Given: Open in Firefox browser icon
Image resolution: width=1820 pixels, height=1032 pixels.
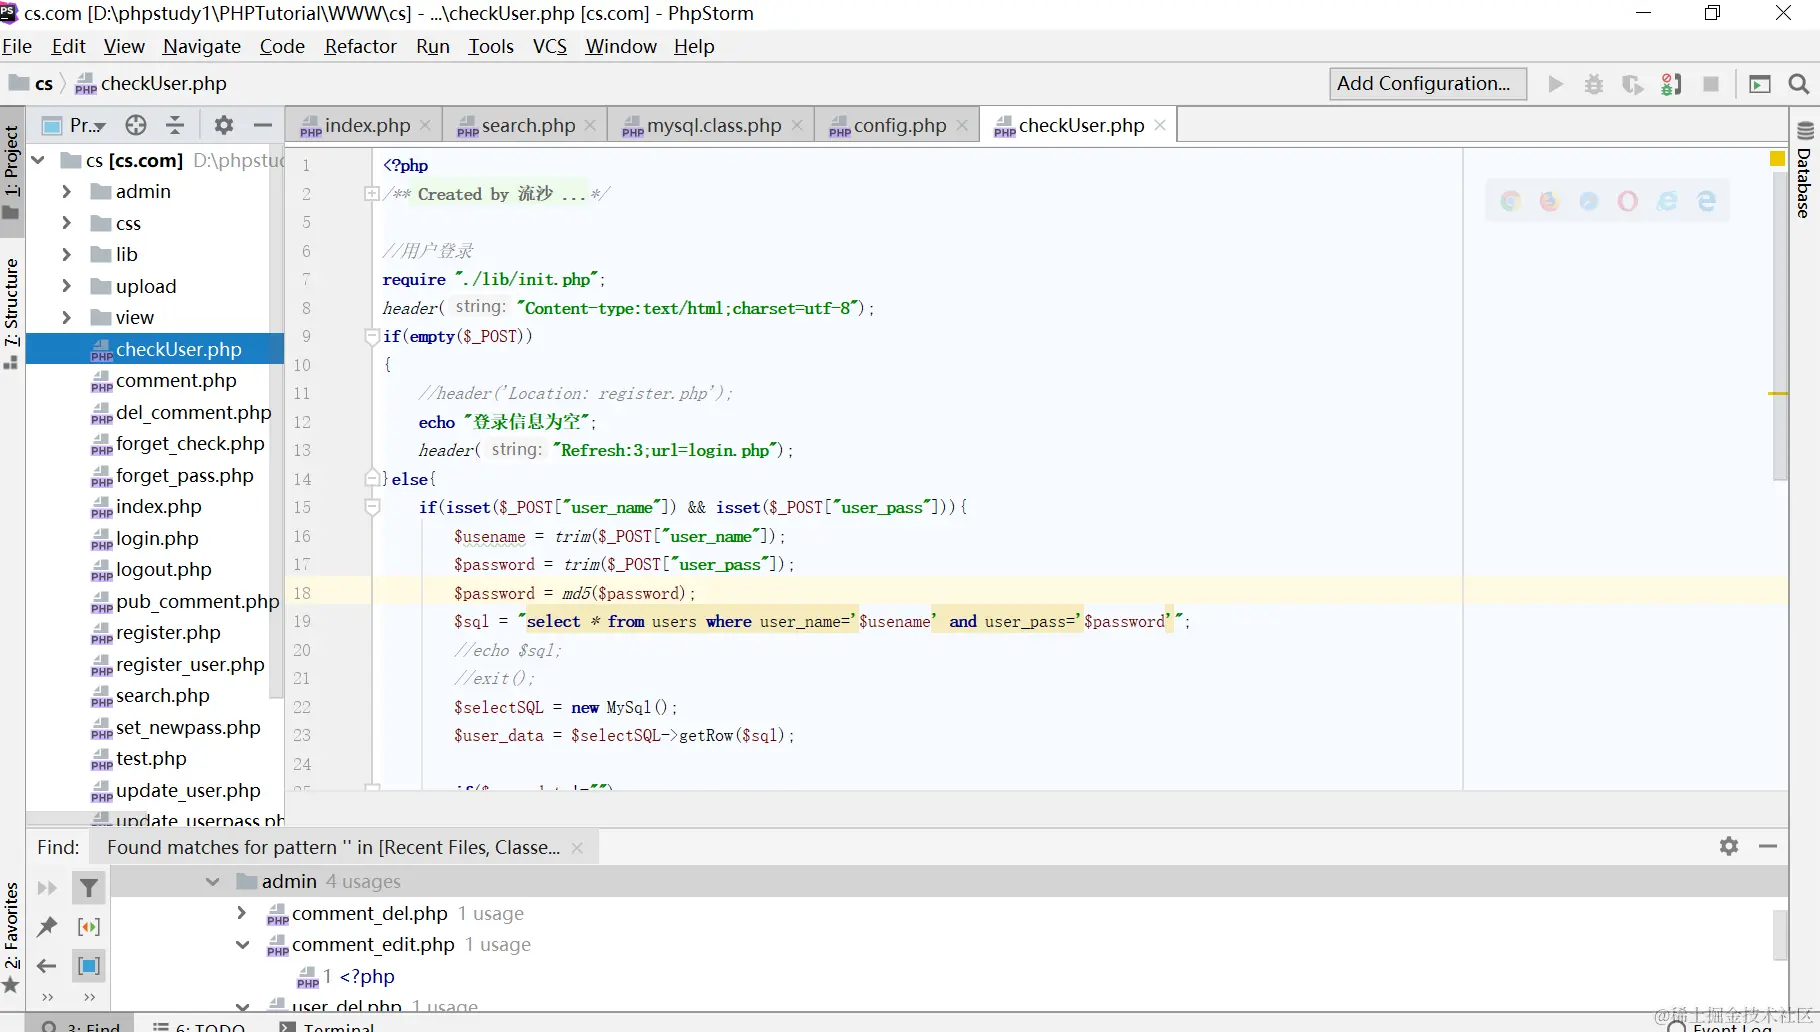Looking at the screenshot, I should pyautogui.click(x=1550, y=201).
